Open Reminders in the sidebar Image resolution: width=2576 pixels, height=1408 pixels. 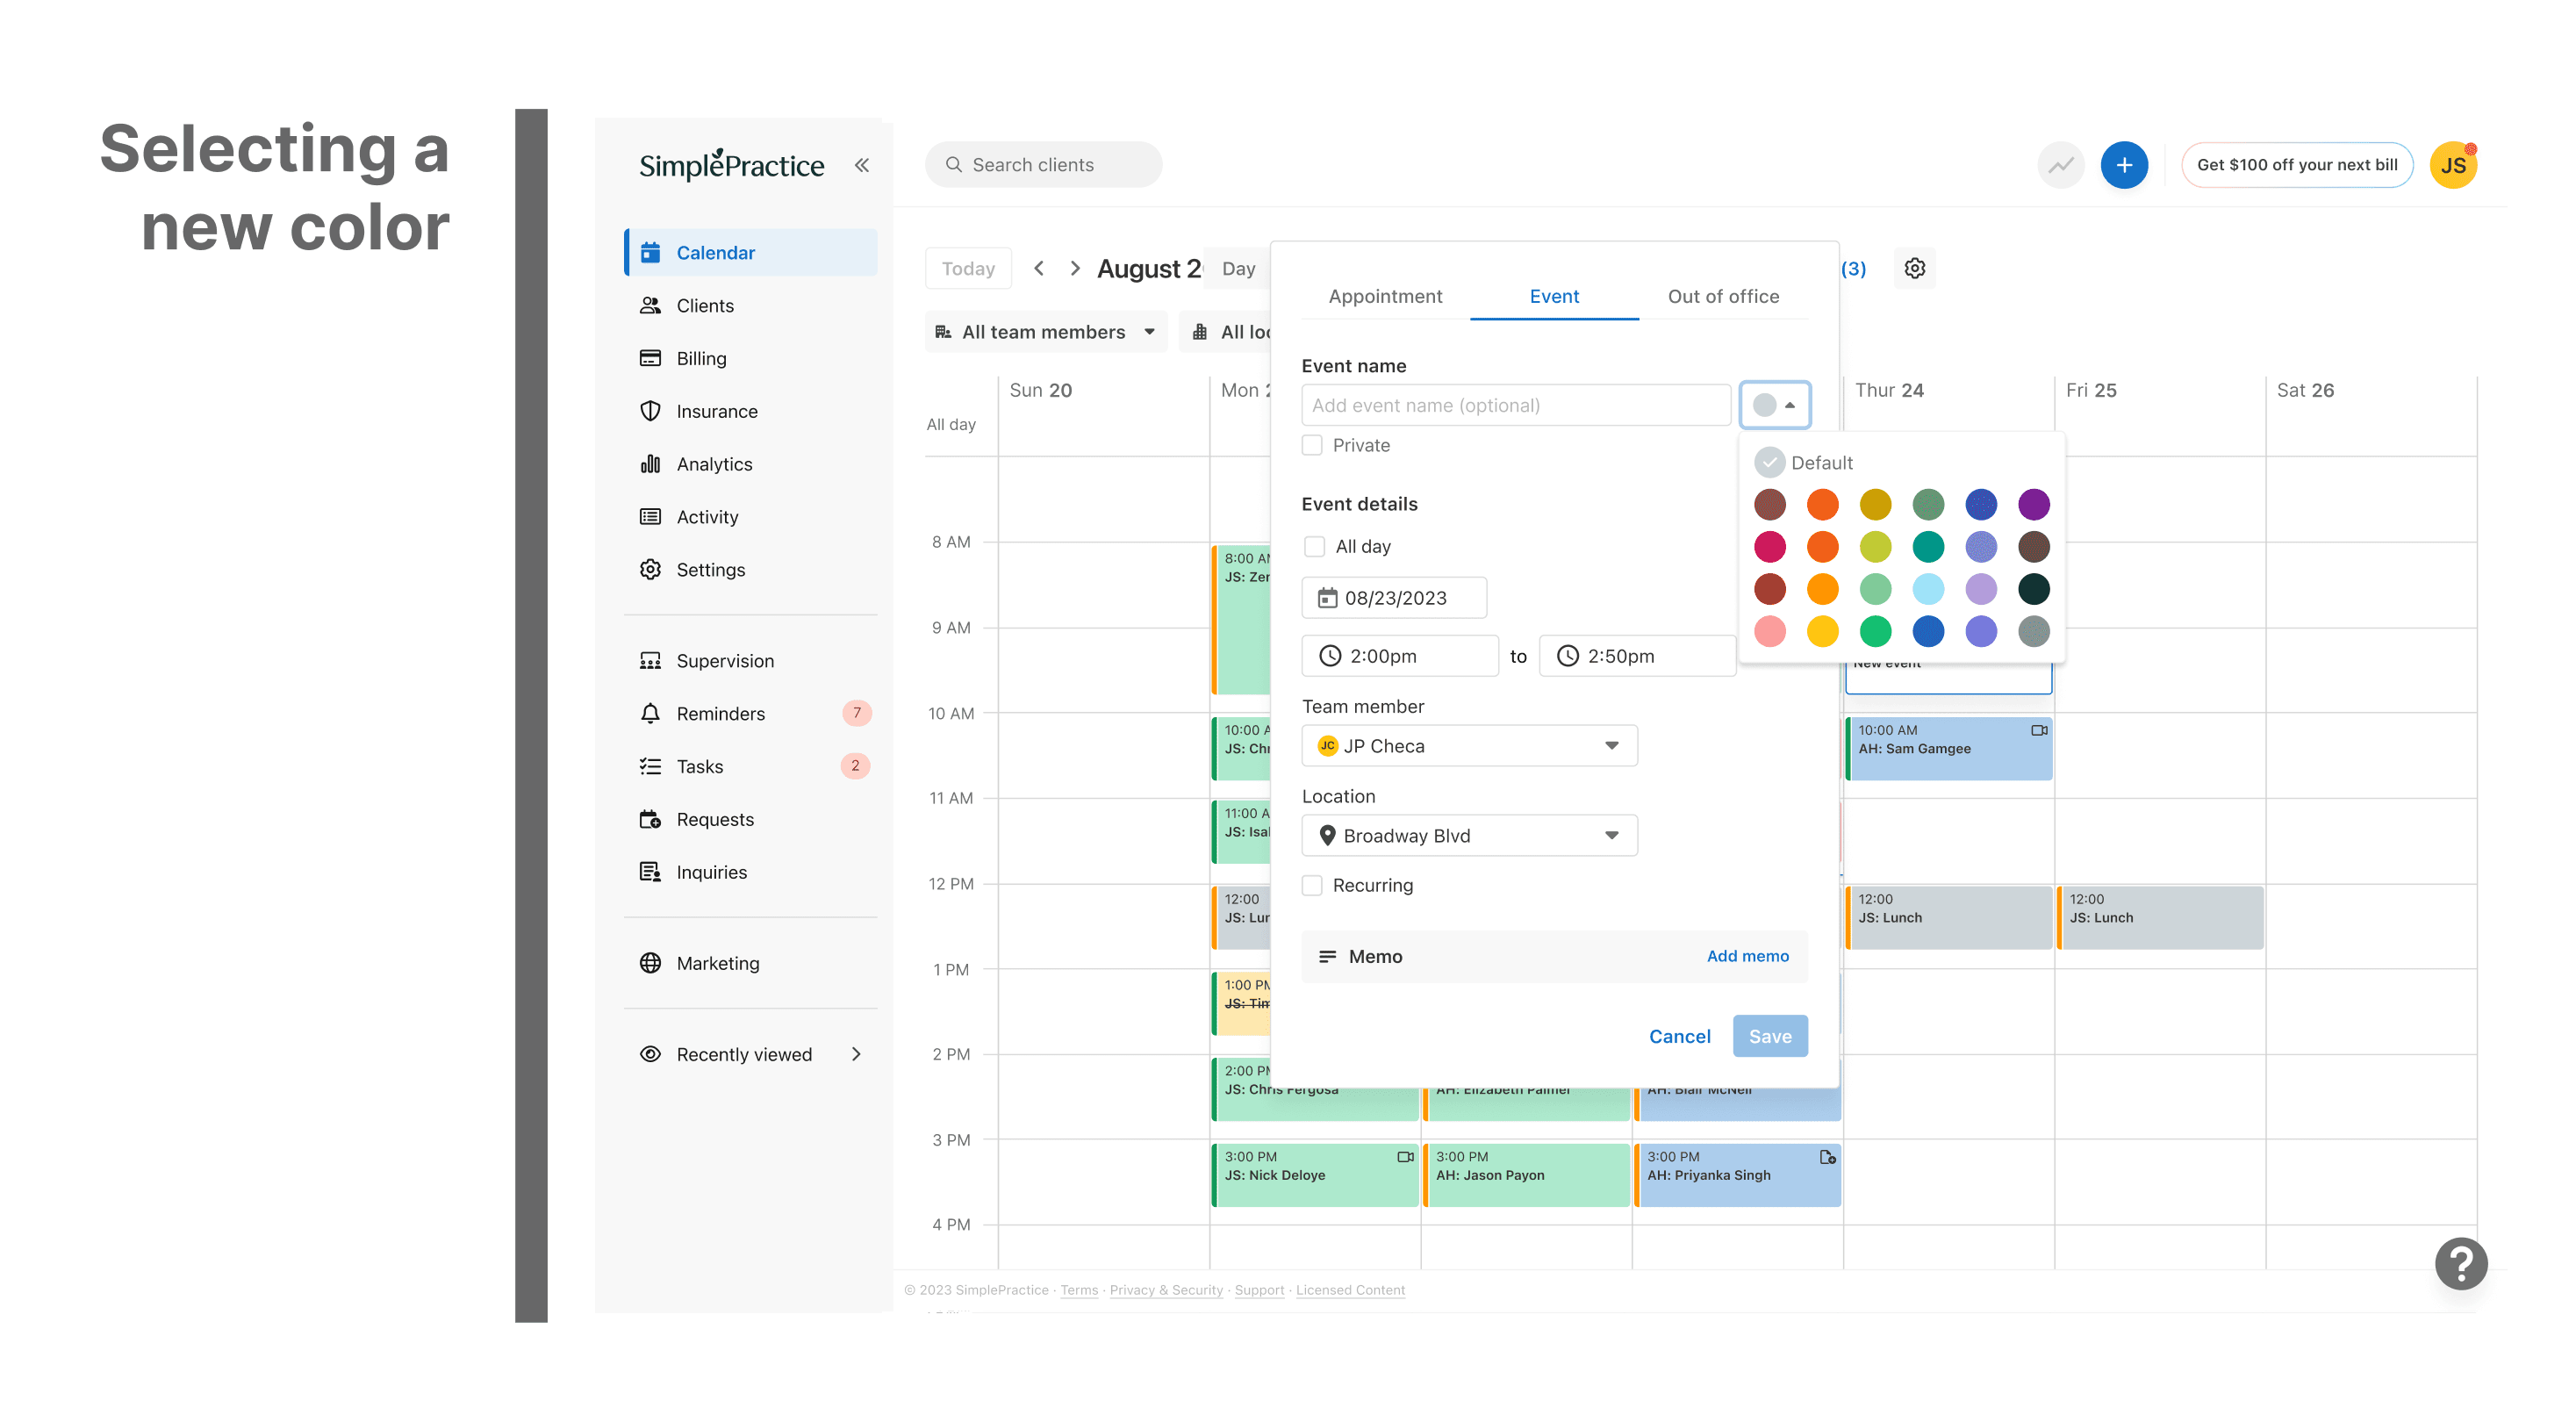(x=720, y=713)
